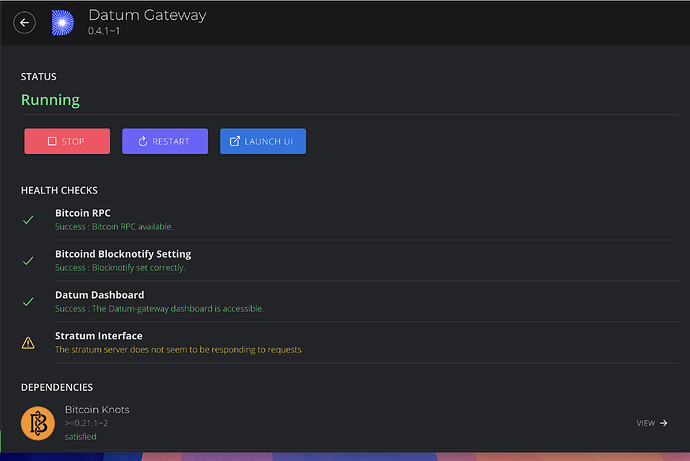Select the Datum Dashboard title
The width and height of the screenshot is (690, 461).
(99, 295)
